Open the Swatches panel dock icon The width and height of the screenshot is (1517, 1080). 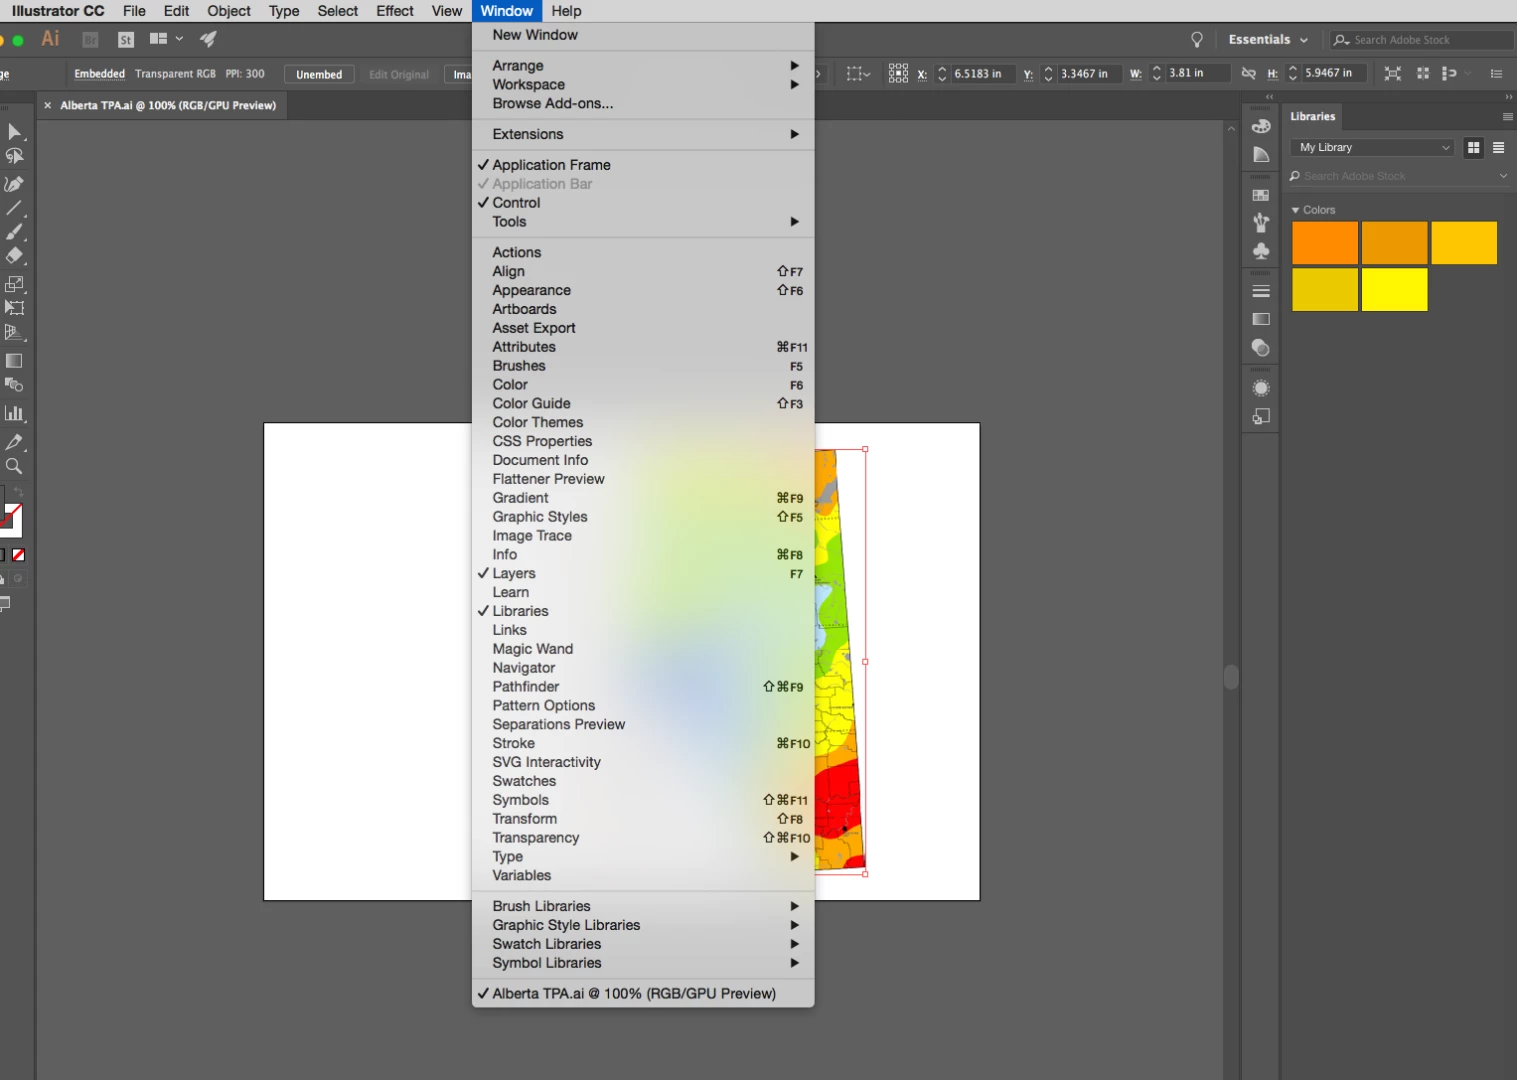(1261, 195)
